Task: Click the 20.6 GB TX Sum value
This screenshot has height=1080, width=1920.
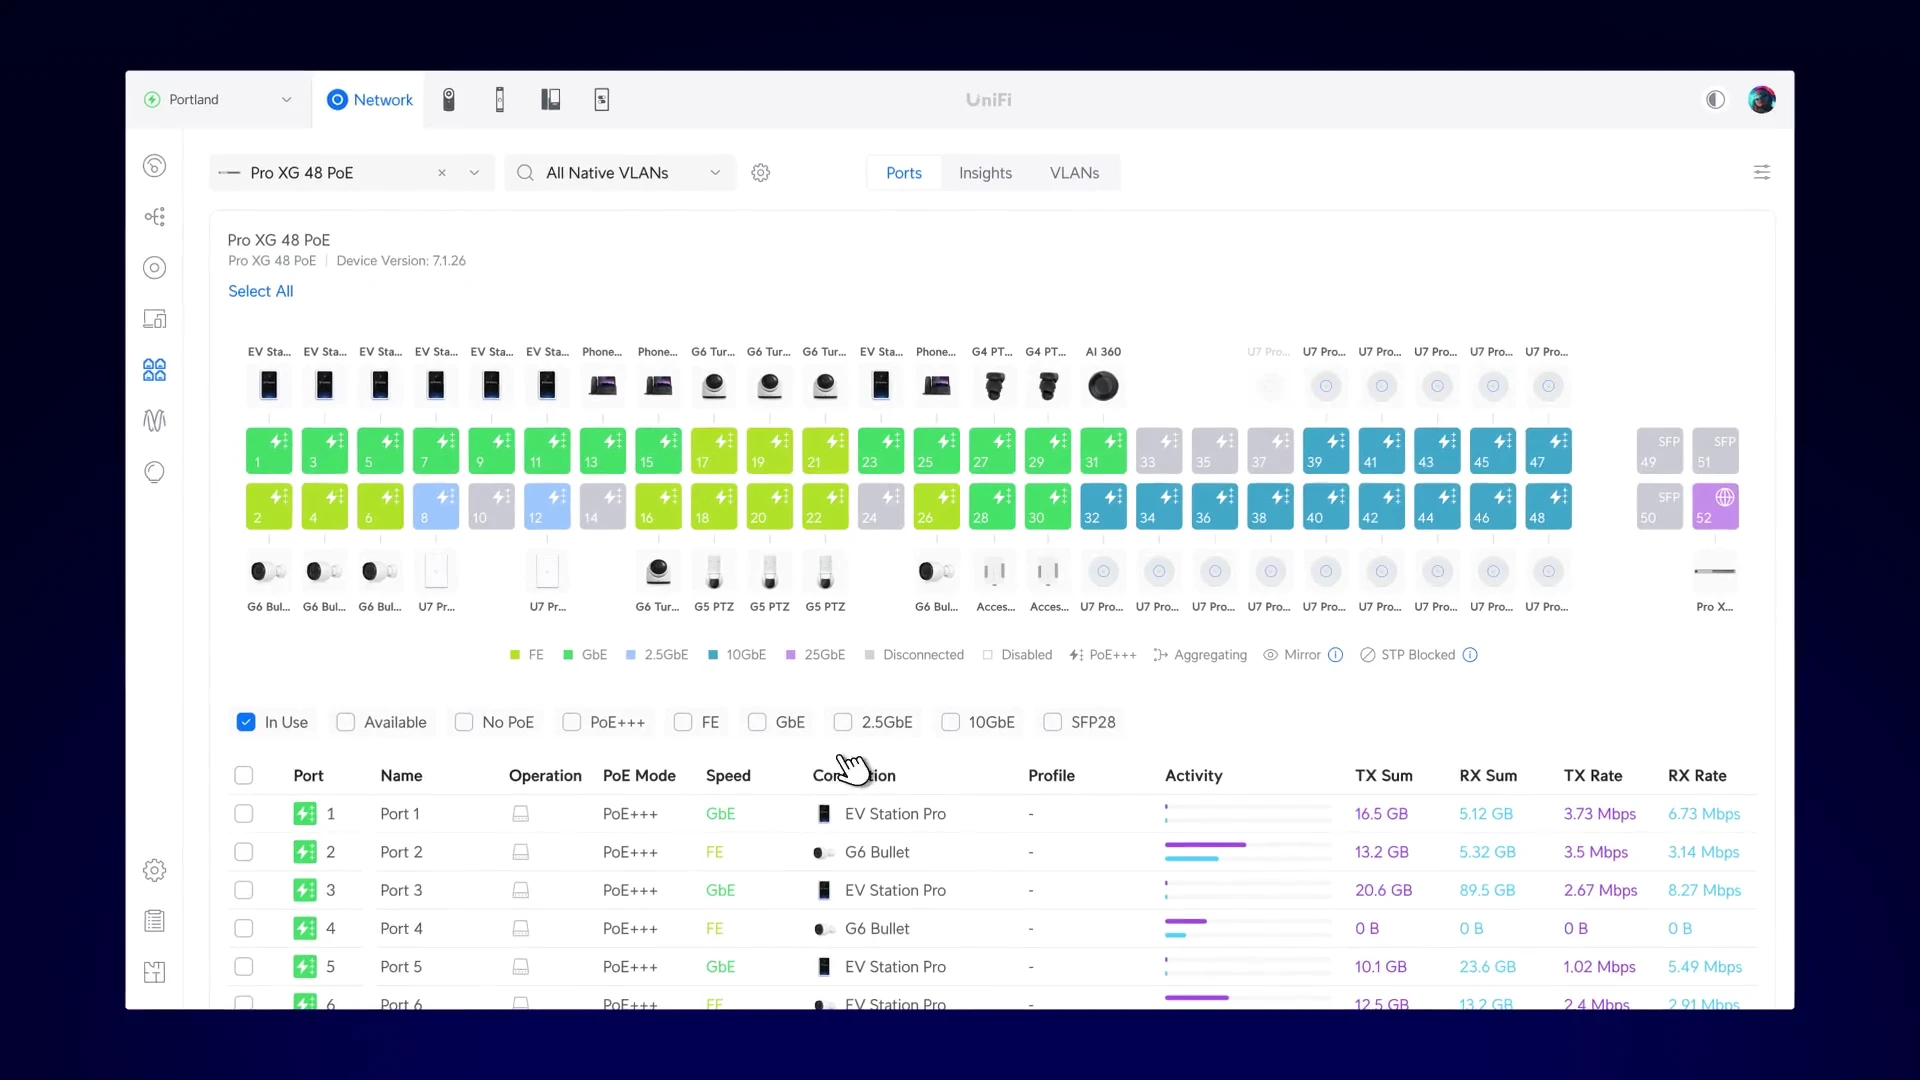Action: click(x=1383, y=890)
